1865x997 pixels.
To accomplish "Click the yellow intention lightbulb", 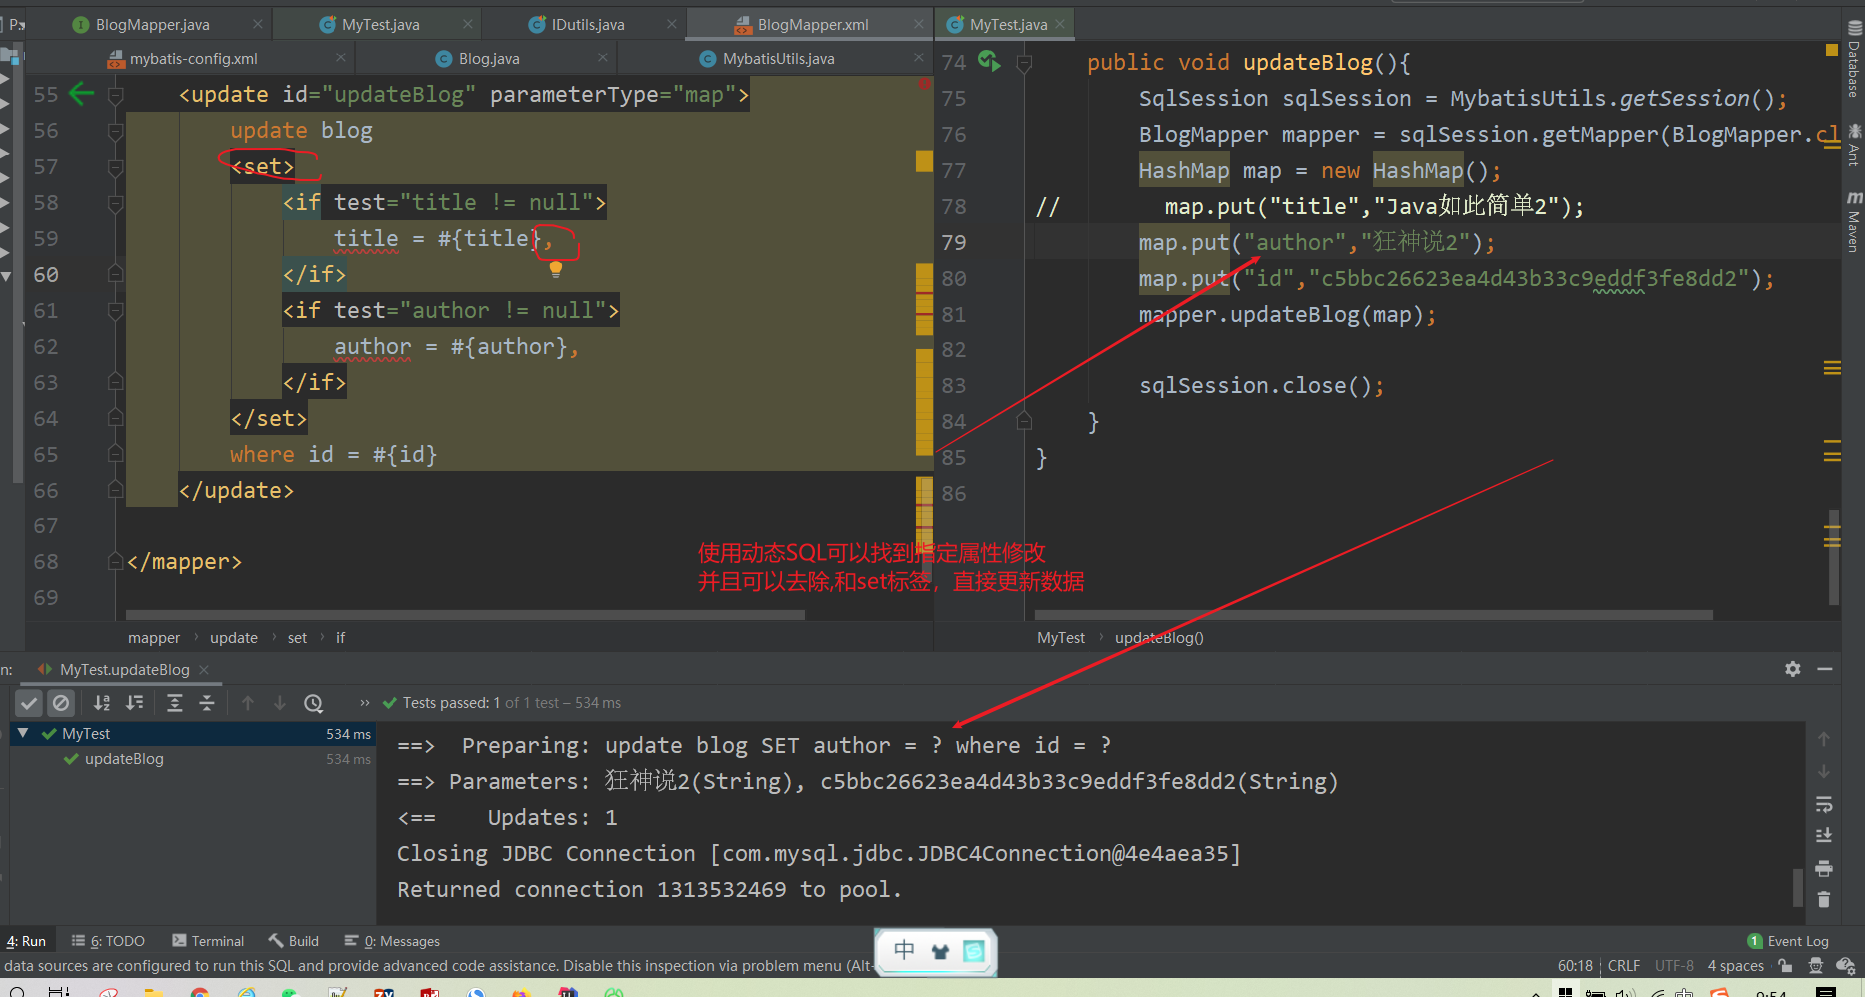I will (x=556, y=268).
